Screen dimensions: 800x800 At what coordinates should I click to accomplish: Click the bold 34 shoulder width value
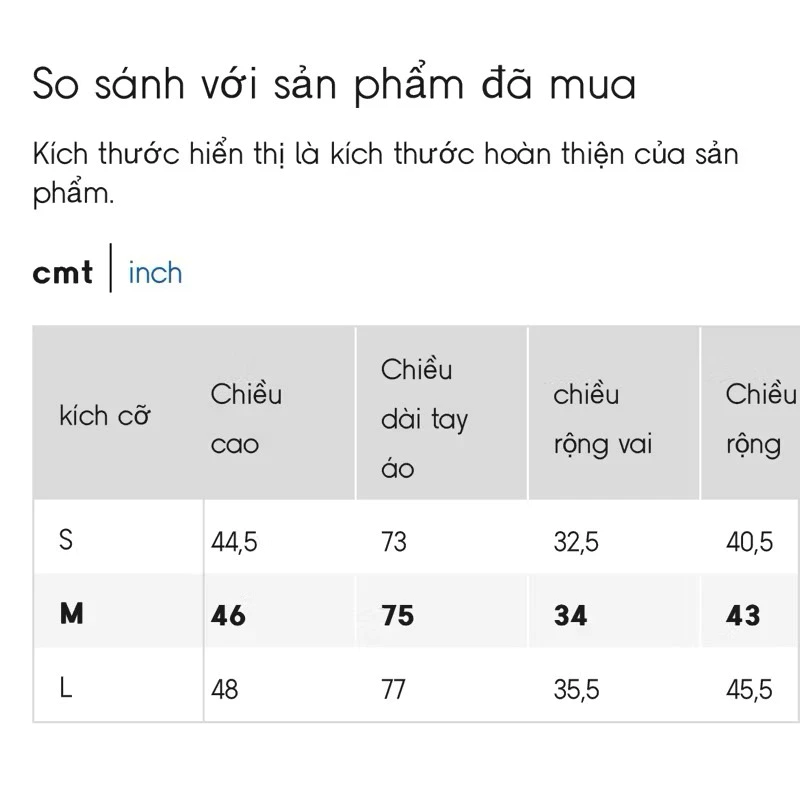coord(571,615)
